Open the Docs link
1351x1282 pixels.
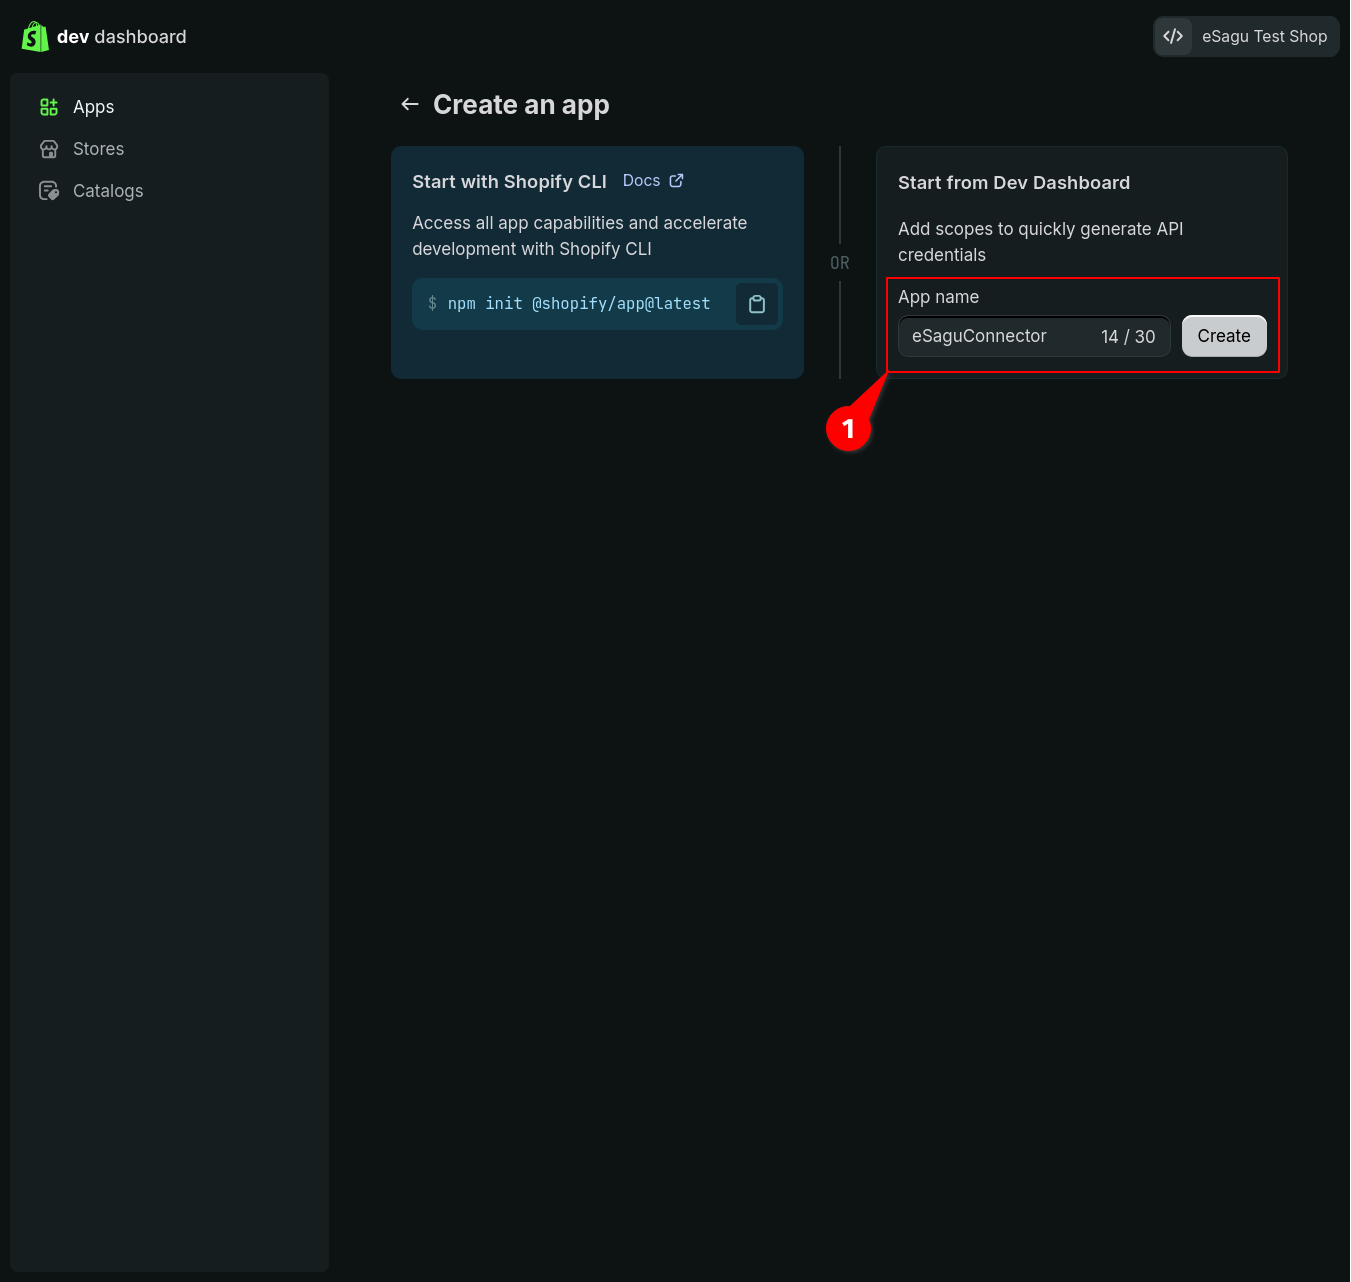pyautogui.click(x=641, y=181)
